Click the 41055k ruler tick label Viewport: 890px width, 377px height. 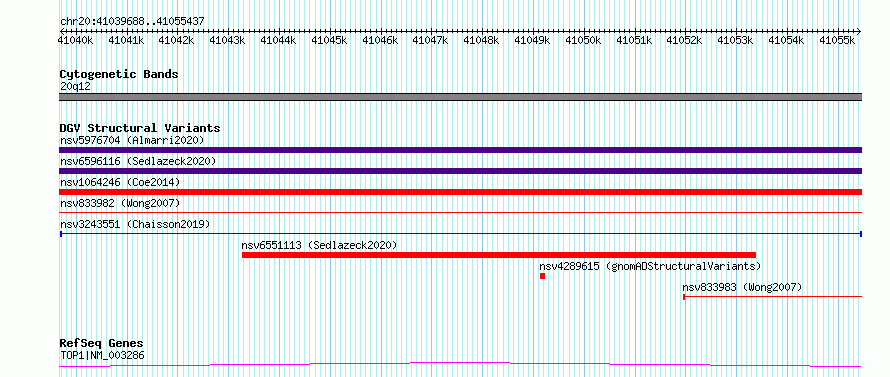coord(837,40)
